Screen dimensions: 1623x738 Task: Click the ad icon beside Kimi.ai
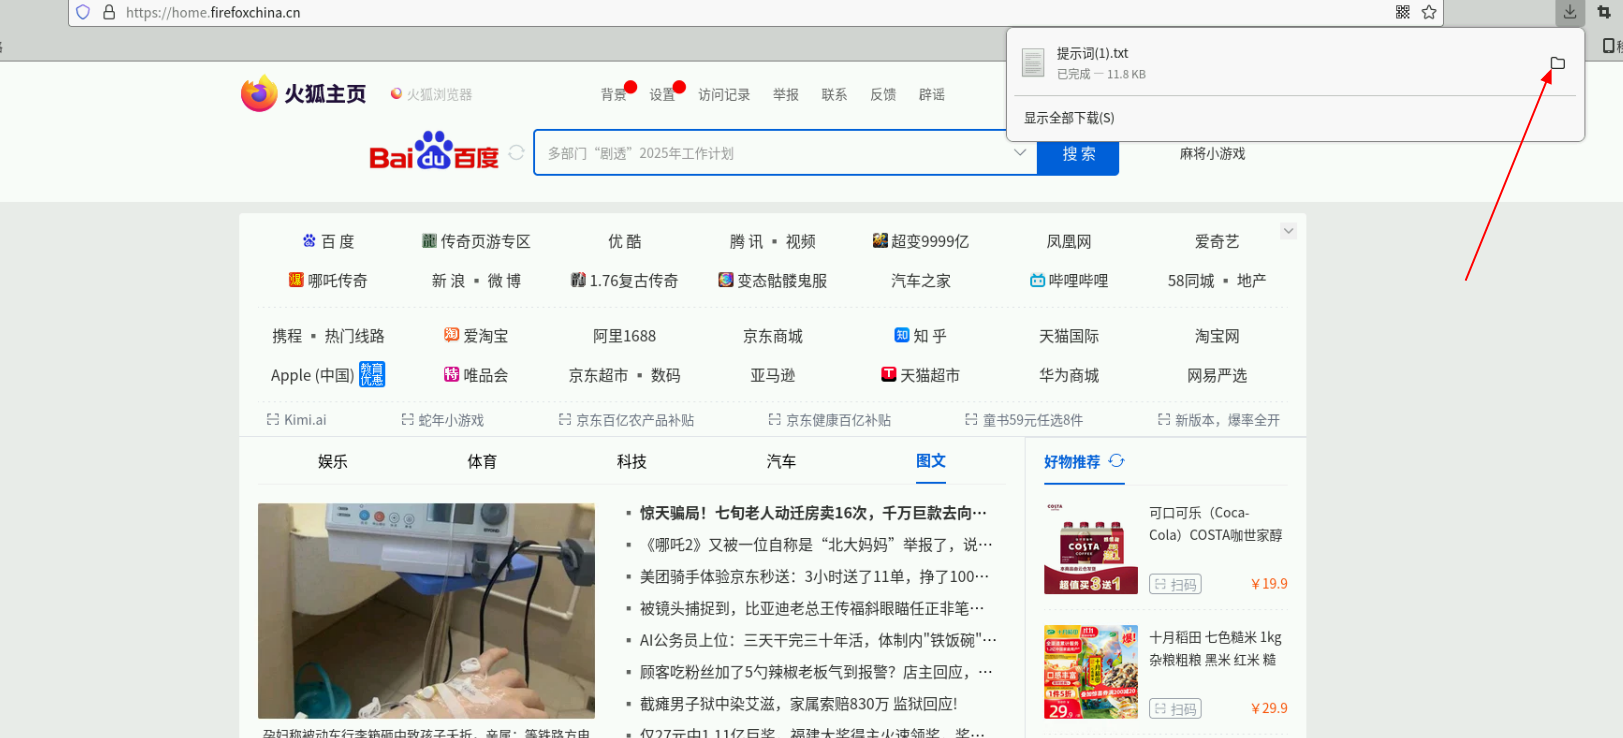[x=272, y=420]
